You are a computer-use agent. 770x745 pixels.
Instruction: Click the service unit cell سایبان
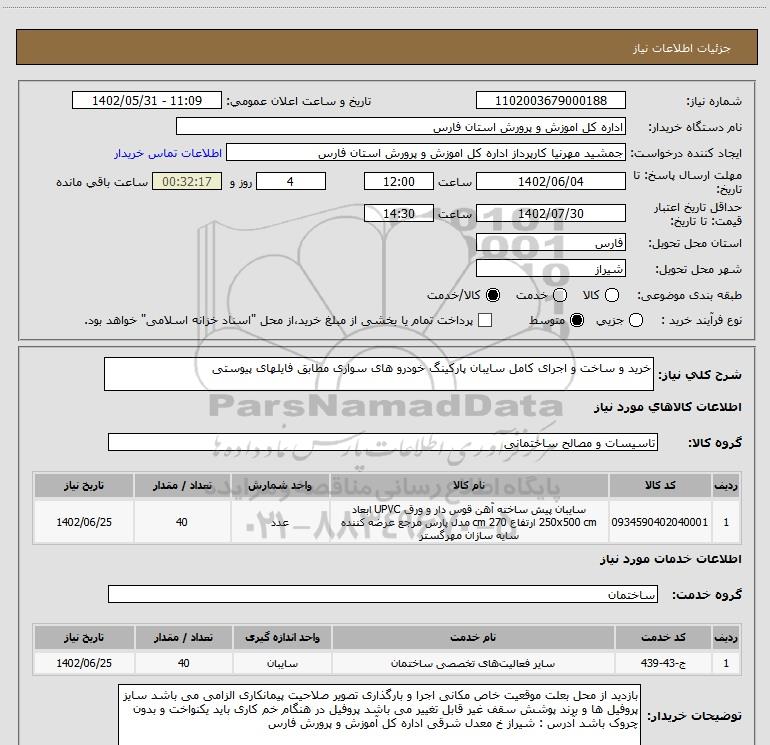tap(282, 663)
